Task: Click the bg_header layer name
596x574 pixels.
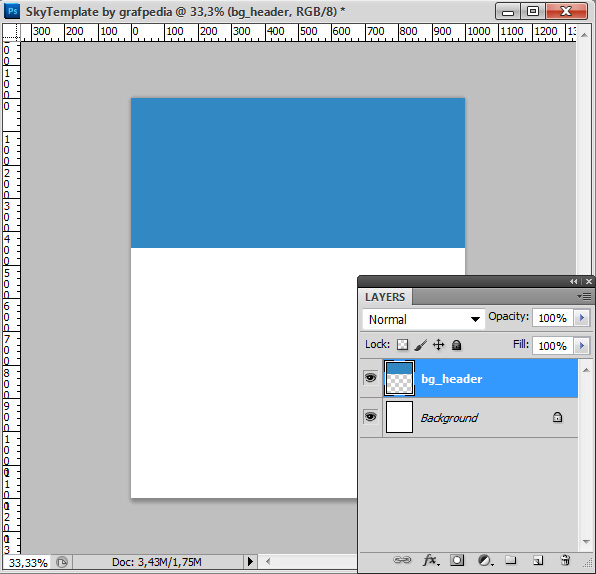Action: [x=452, y=379]
